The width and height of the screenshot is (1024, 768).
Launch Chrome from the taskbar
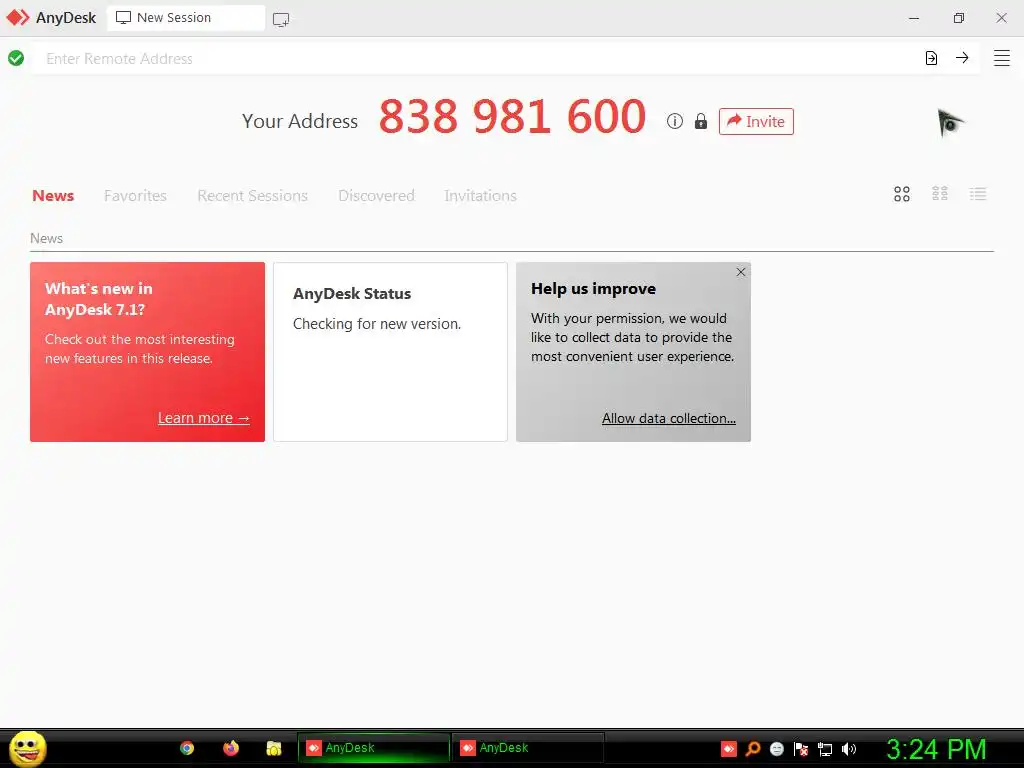187,748
